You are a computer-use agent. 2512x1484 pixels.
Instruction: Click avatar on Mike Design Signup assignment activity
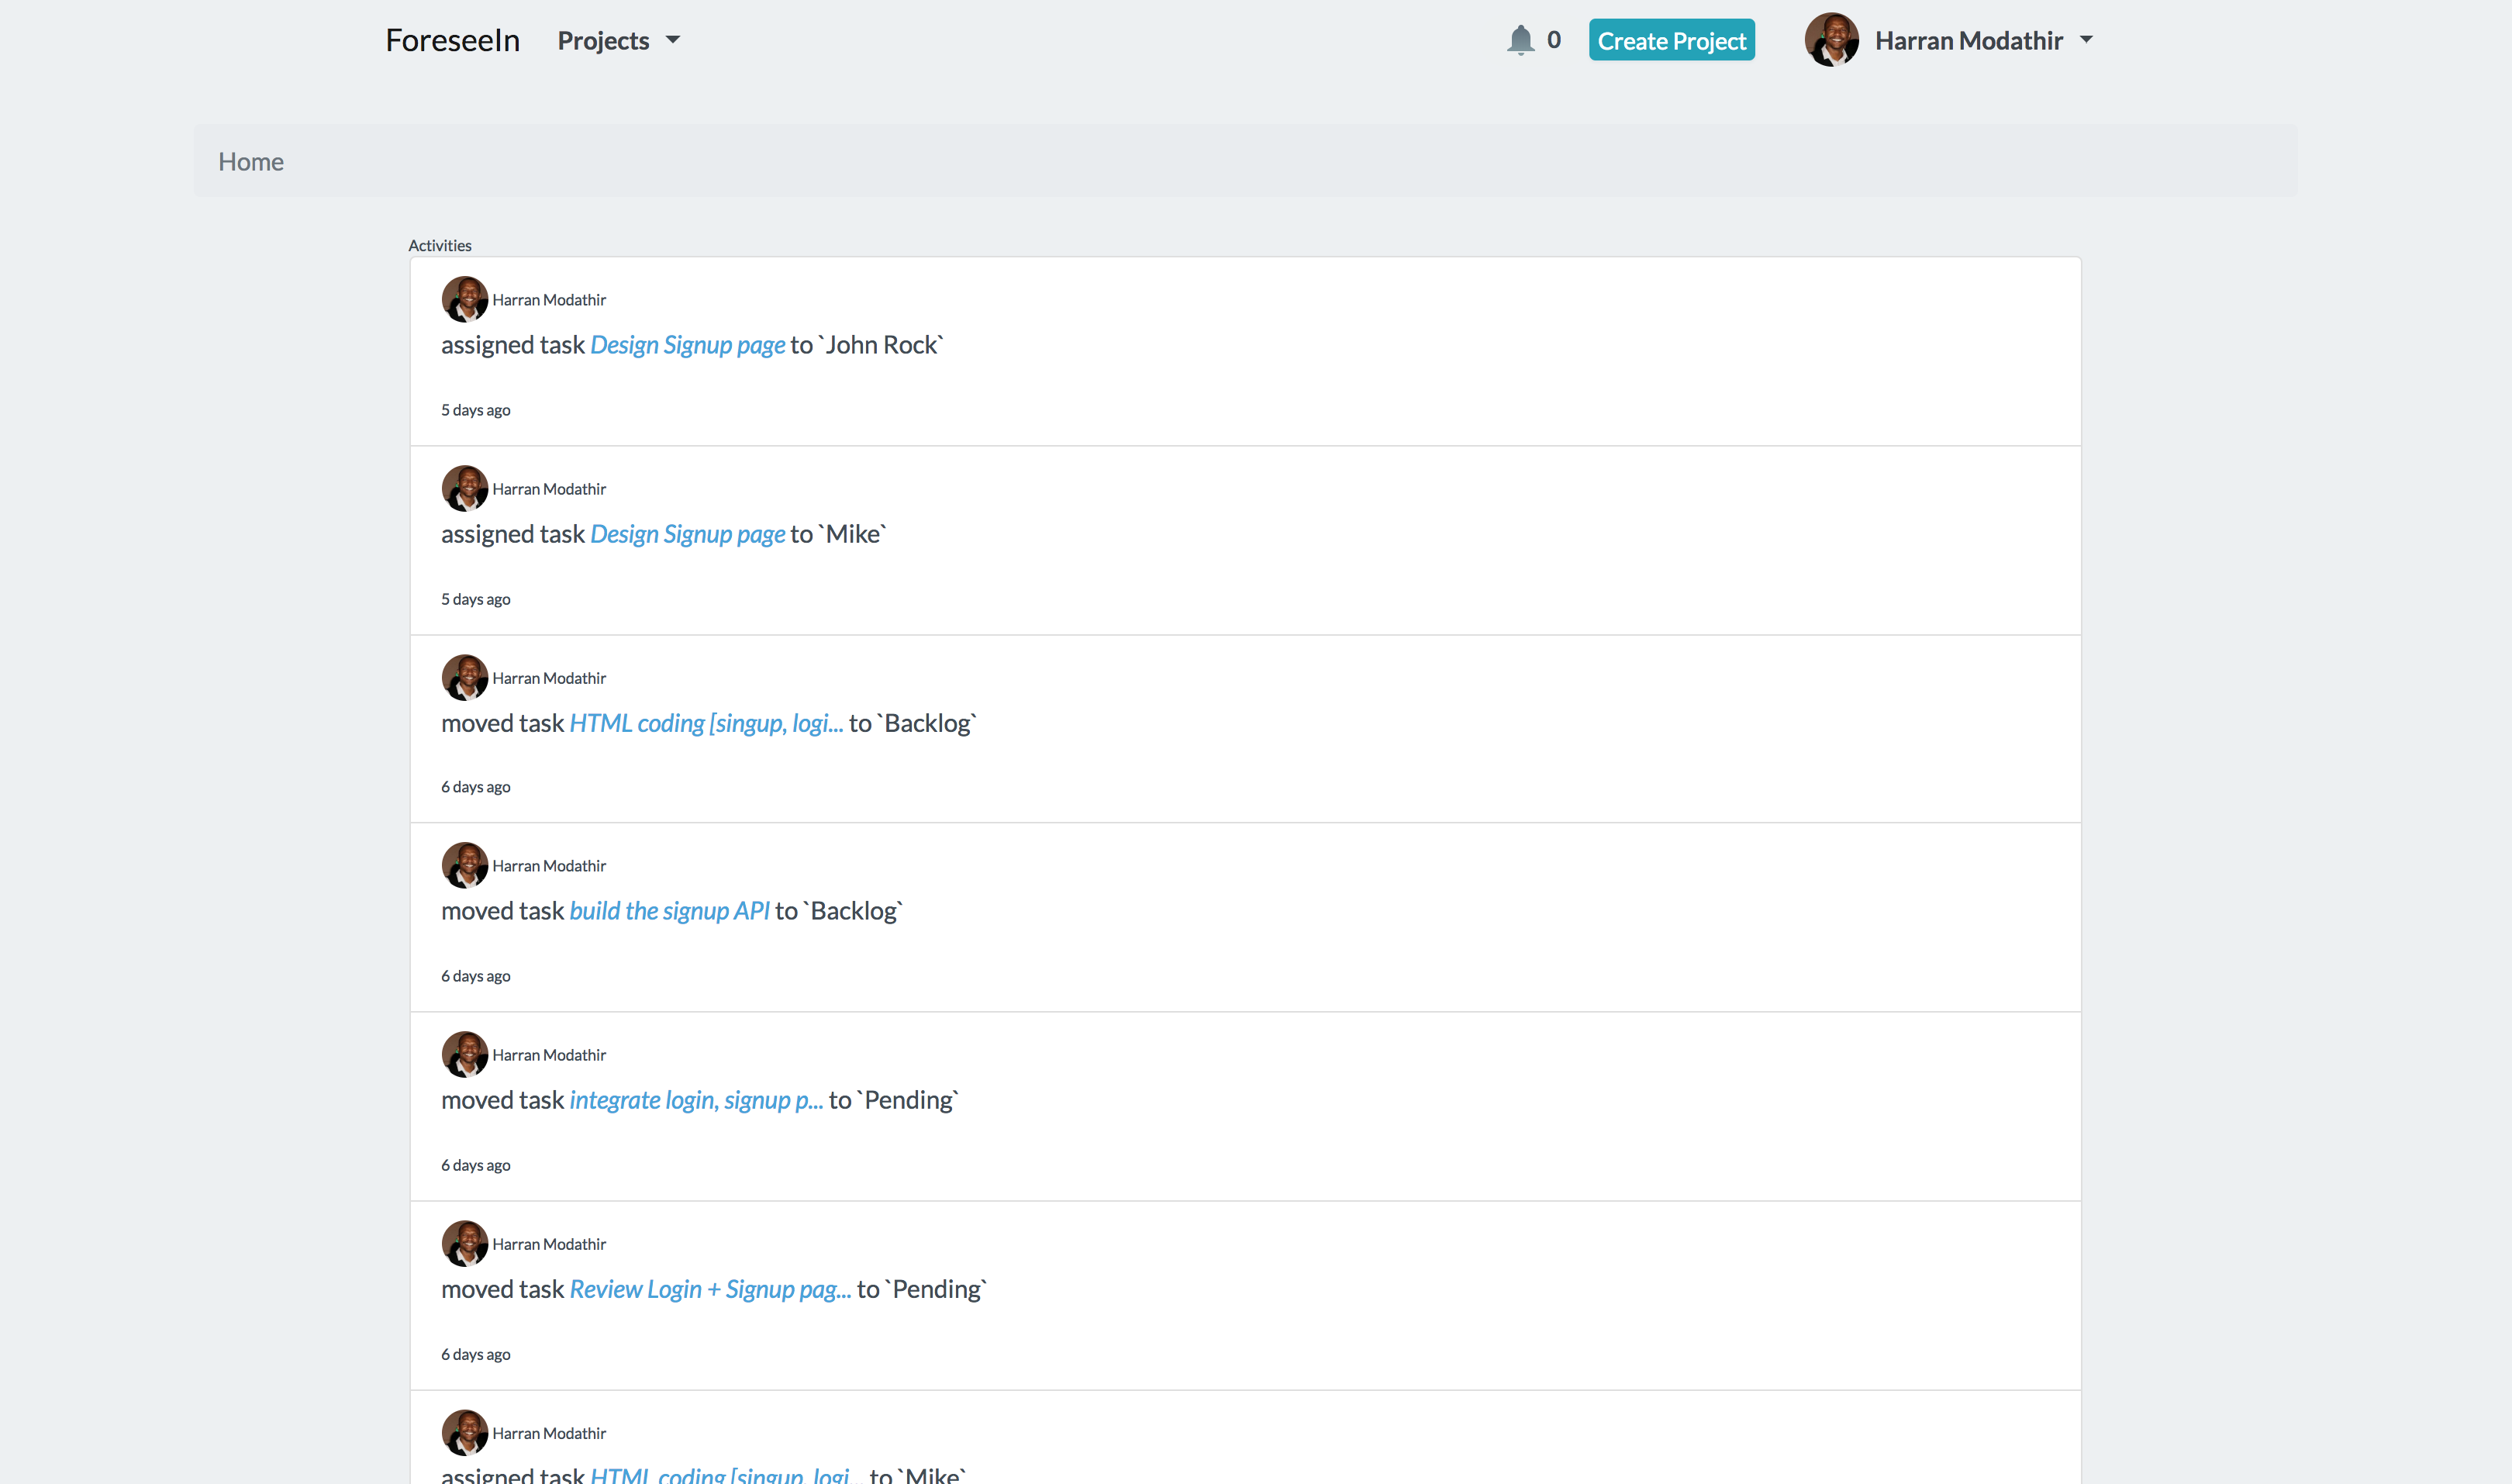pyautogui.click(x=465, y=488)
